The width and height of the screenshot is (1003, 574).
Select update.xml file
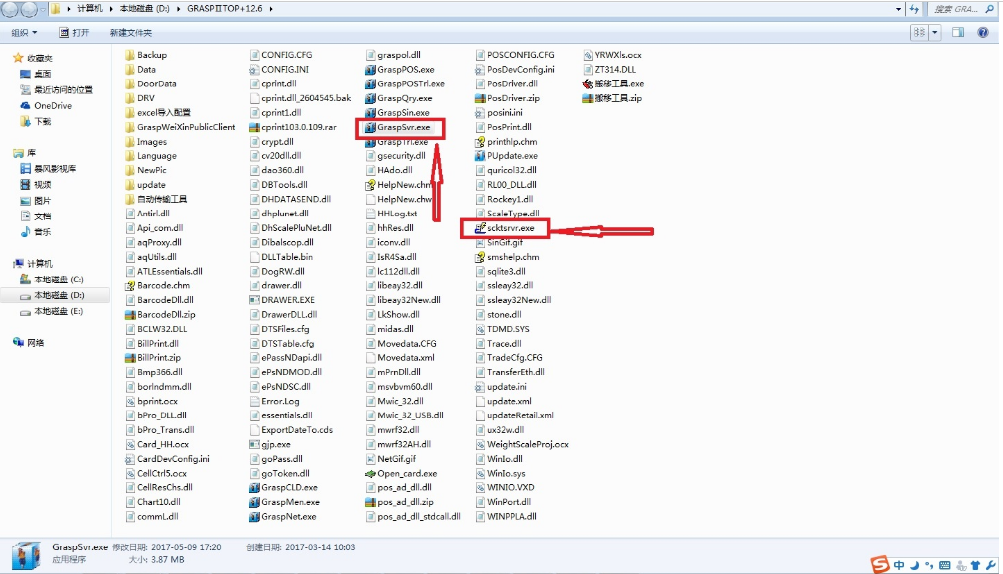pos(503,401)
